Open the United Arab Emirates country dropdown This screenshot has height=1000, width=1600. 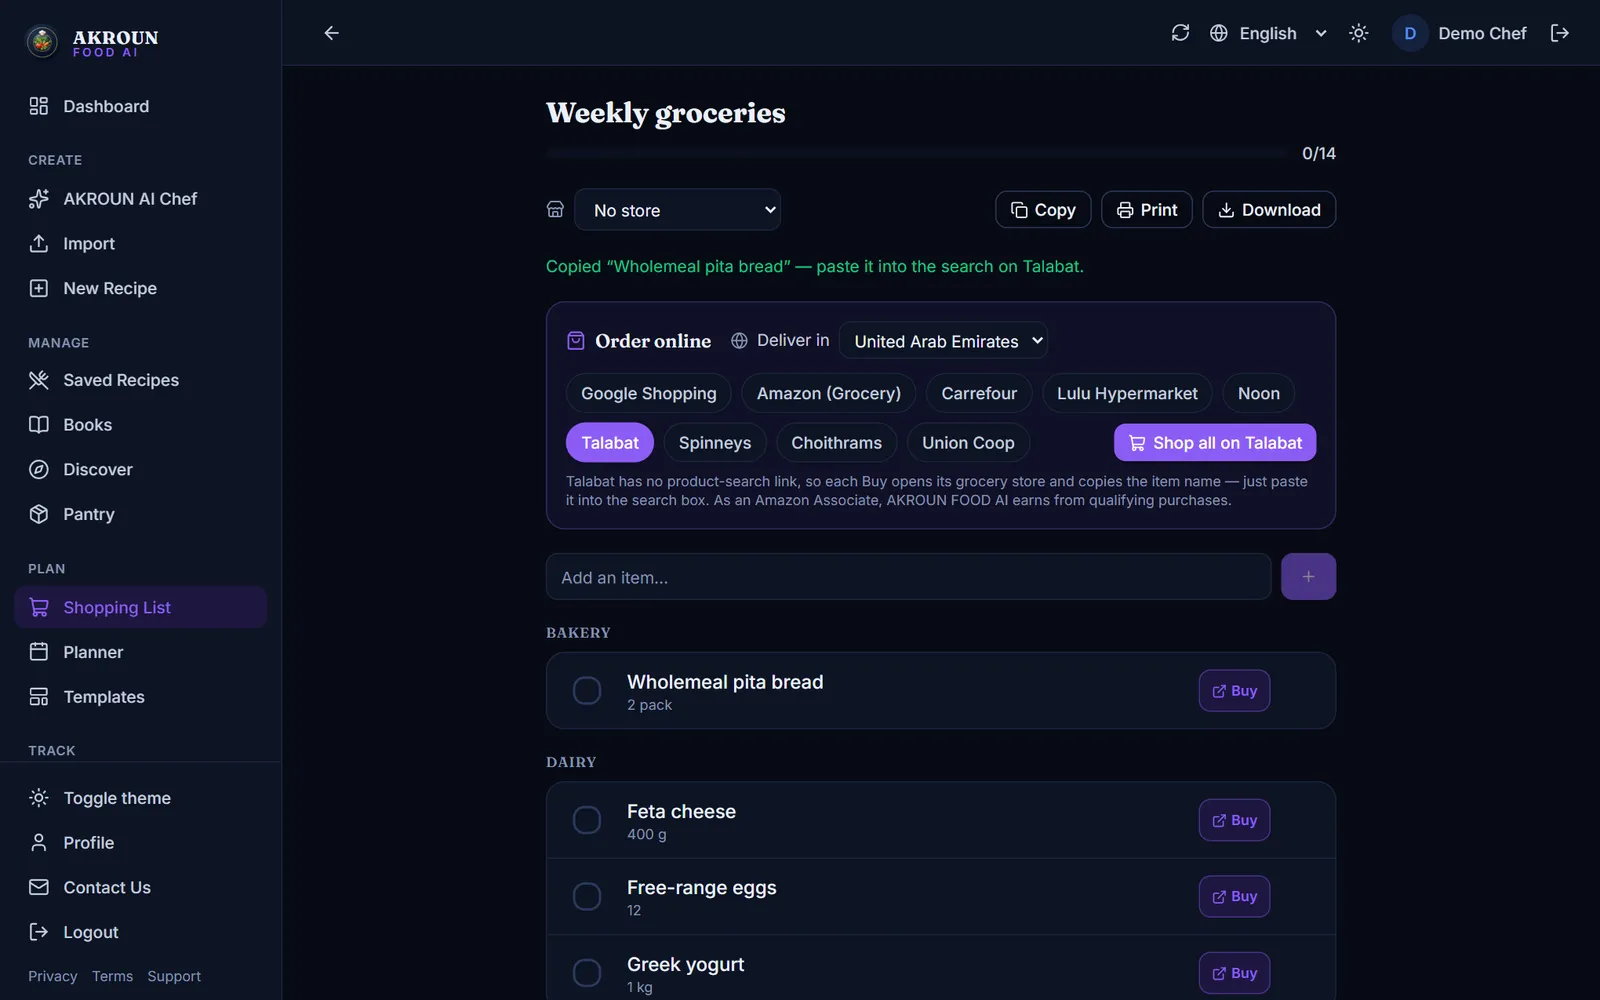(943, 341)
